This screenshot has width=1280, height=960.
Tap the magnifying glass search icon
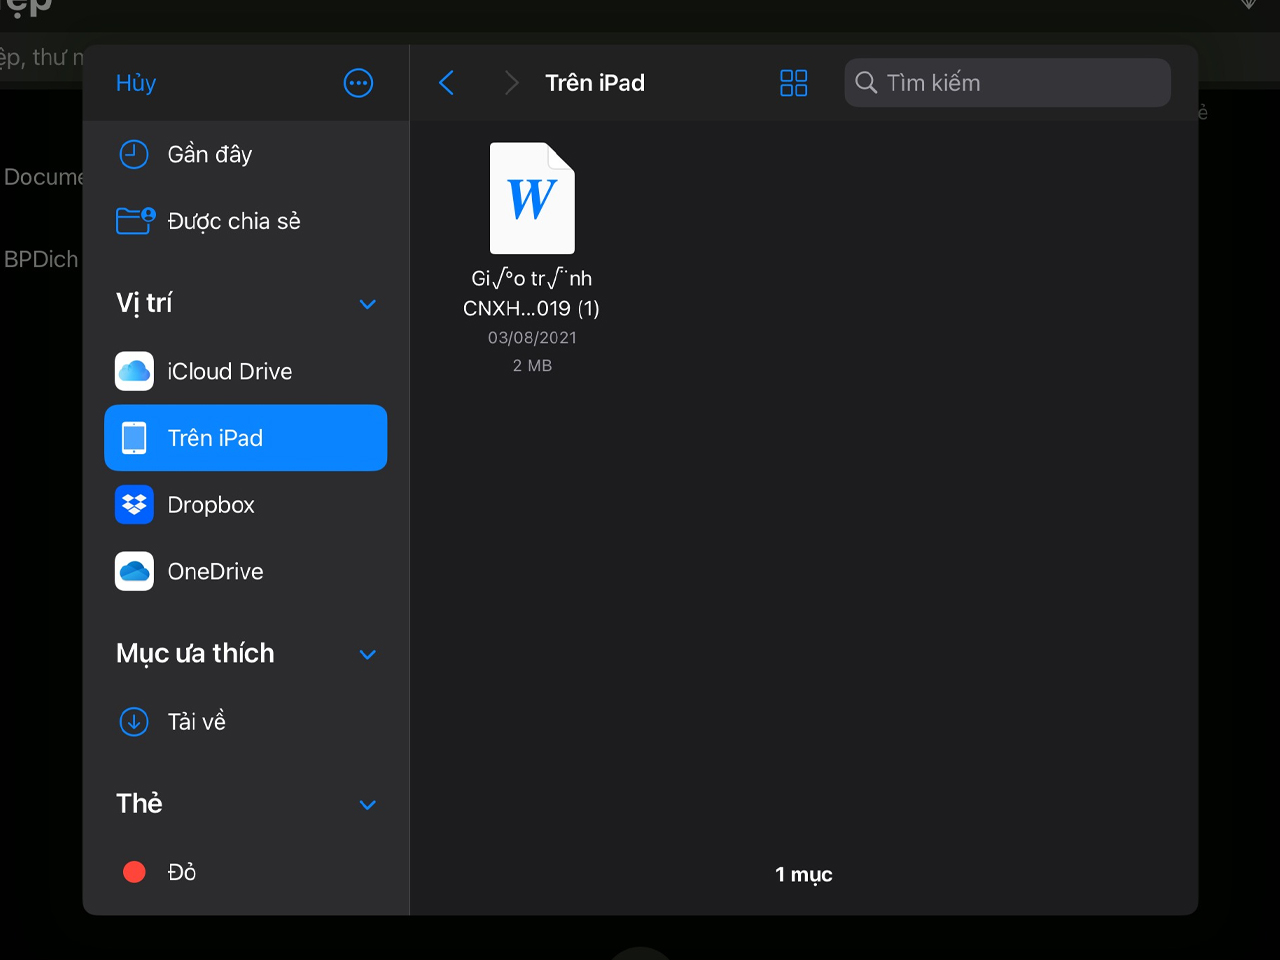point(866,83)
